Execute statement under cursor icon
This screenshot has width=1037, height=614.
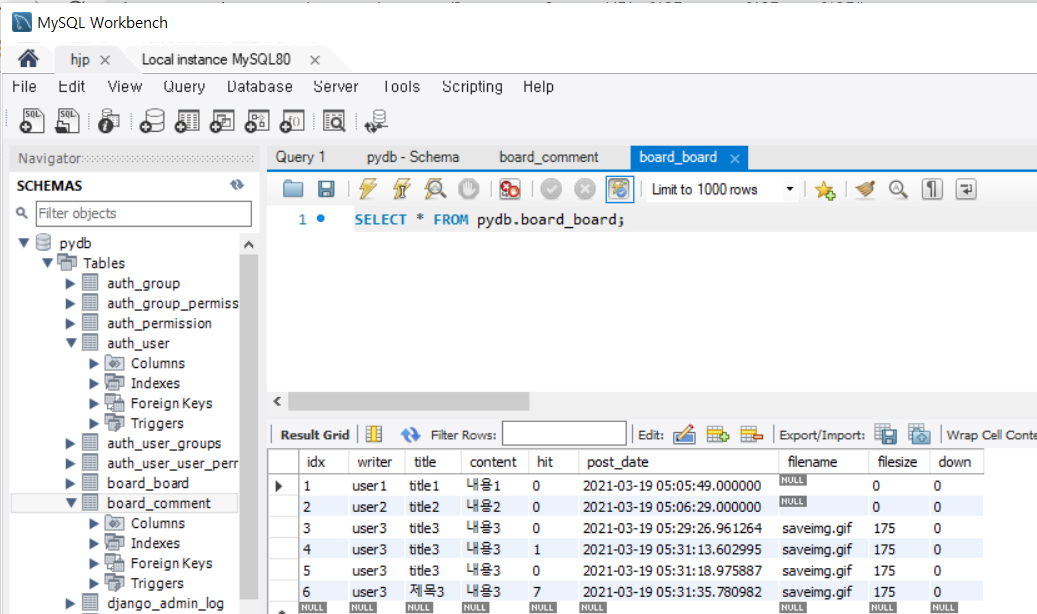pyautogui.click(x=401, y=189)
